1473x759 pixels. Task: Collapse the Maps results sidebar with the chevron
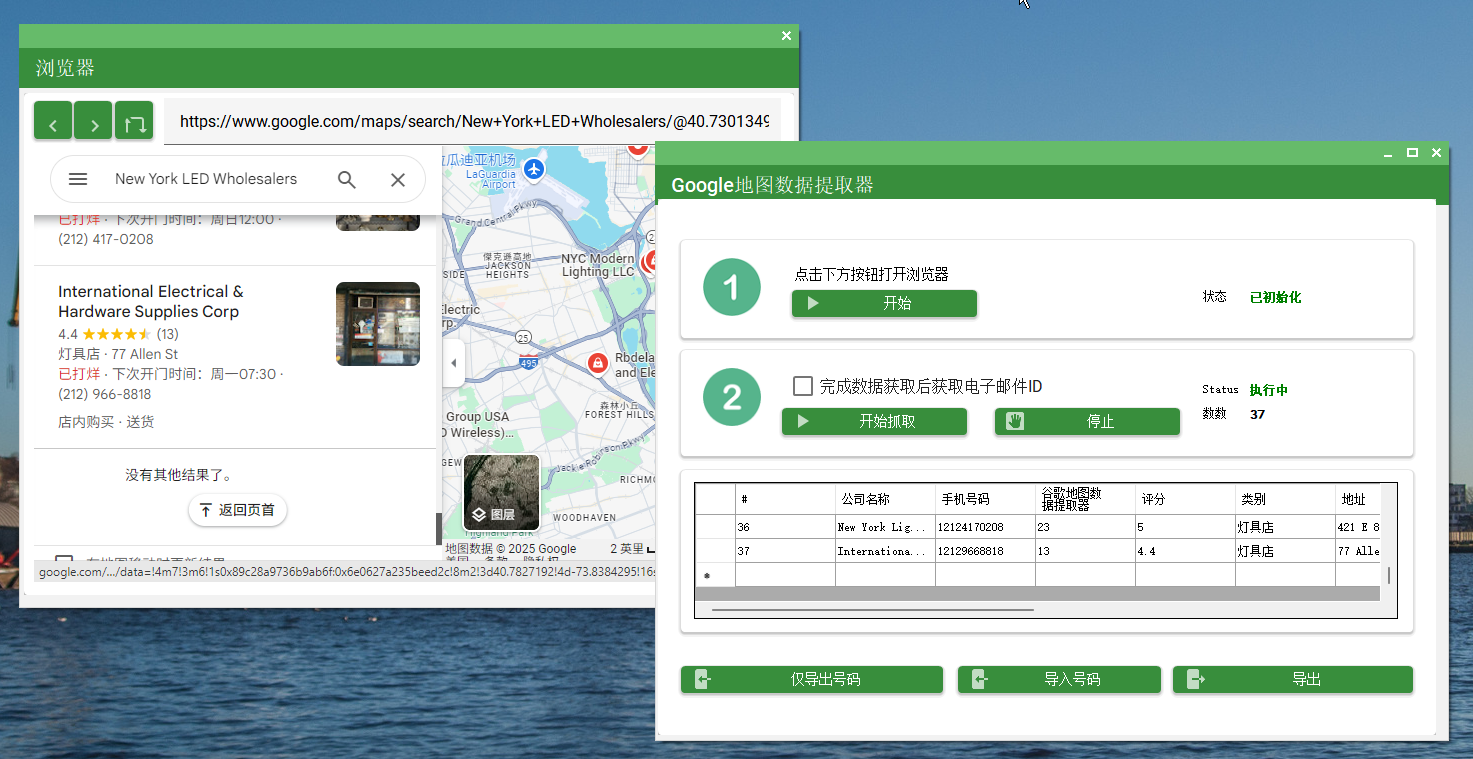tap(454, 362)
